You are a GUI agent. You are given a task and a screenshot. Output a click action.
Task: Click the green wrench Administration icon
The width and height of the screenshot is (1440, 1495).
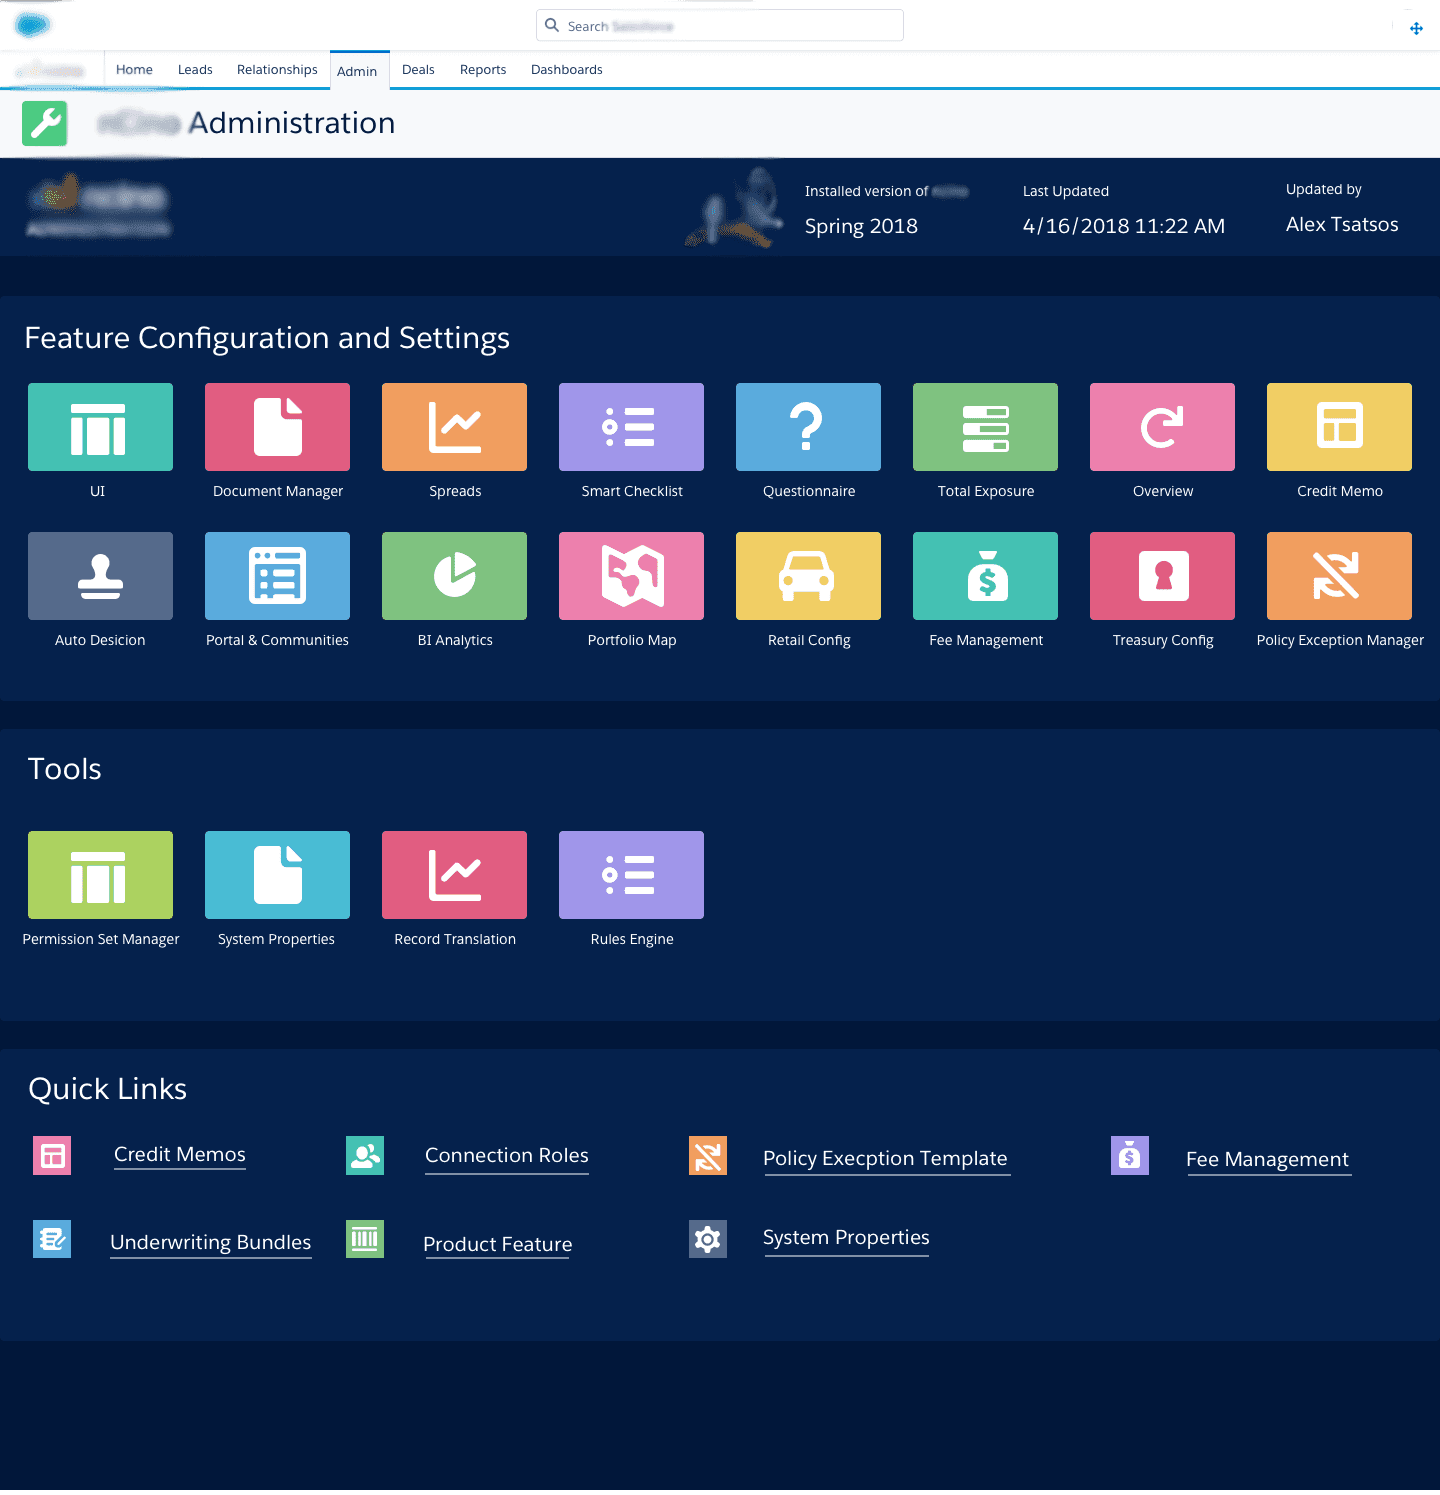[x=45, y=123]
